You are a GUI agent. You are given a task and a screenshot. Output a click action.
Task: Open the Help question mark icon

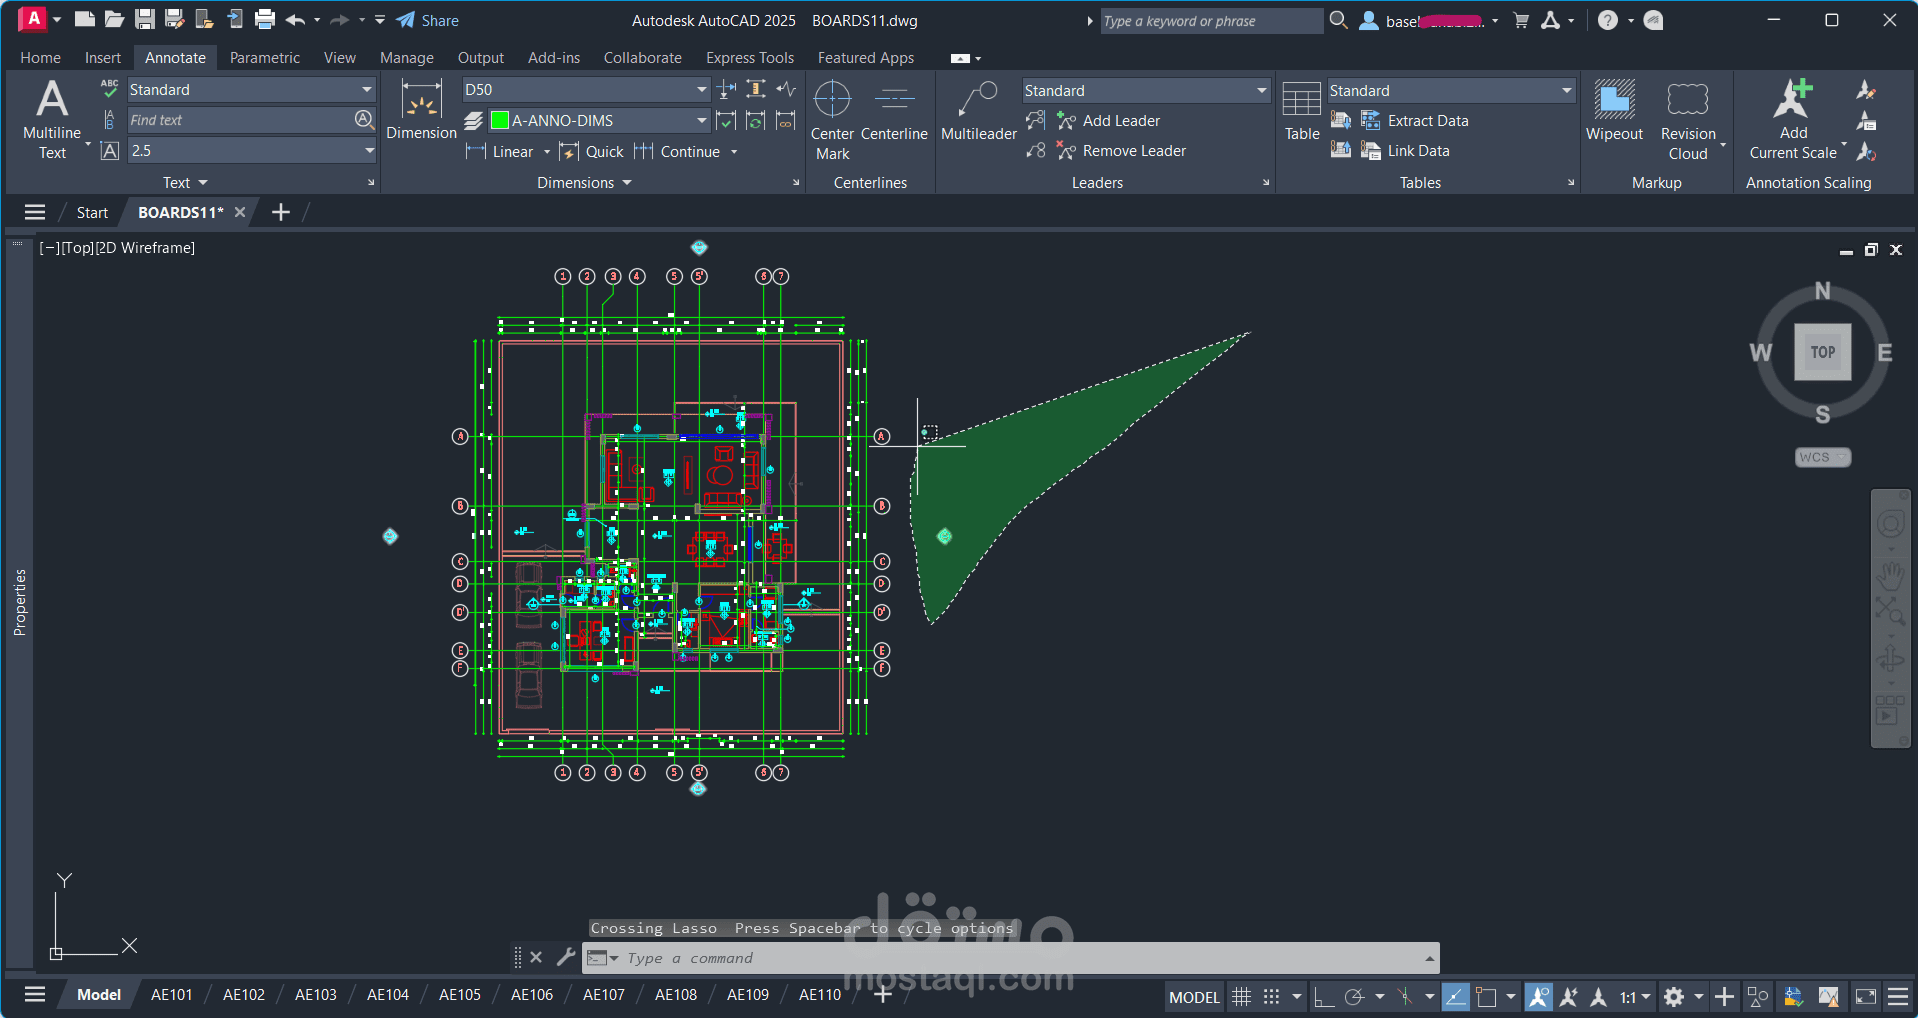point(1607,20)
